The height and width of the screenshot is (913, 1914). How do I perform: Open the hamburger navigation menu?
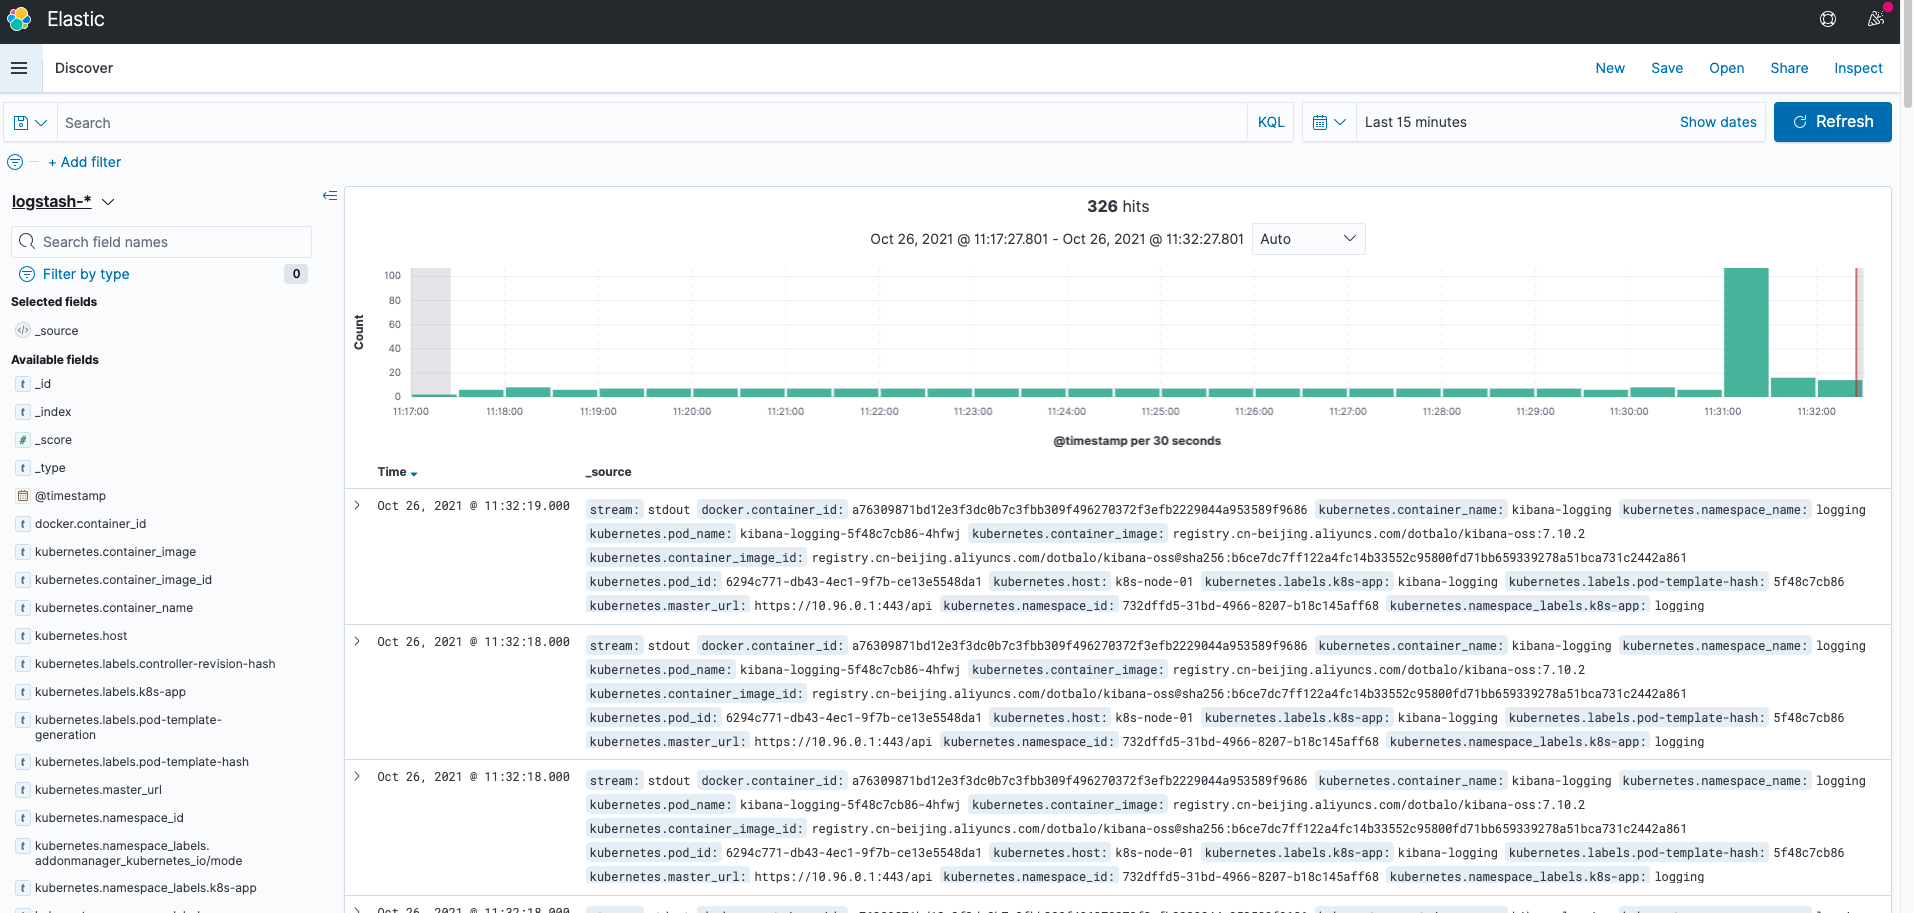click(19, 68)
